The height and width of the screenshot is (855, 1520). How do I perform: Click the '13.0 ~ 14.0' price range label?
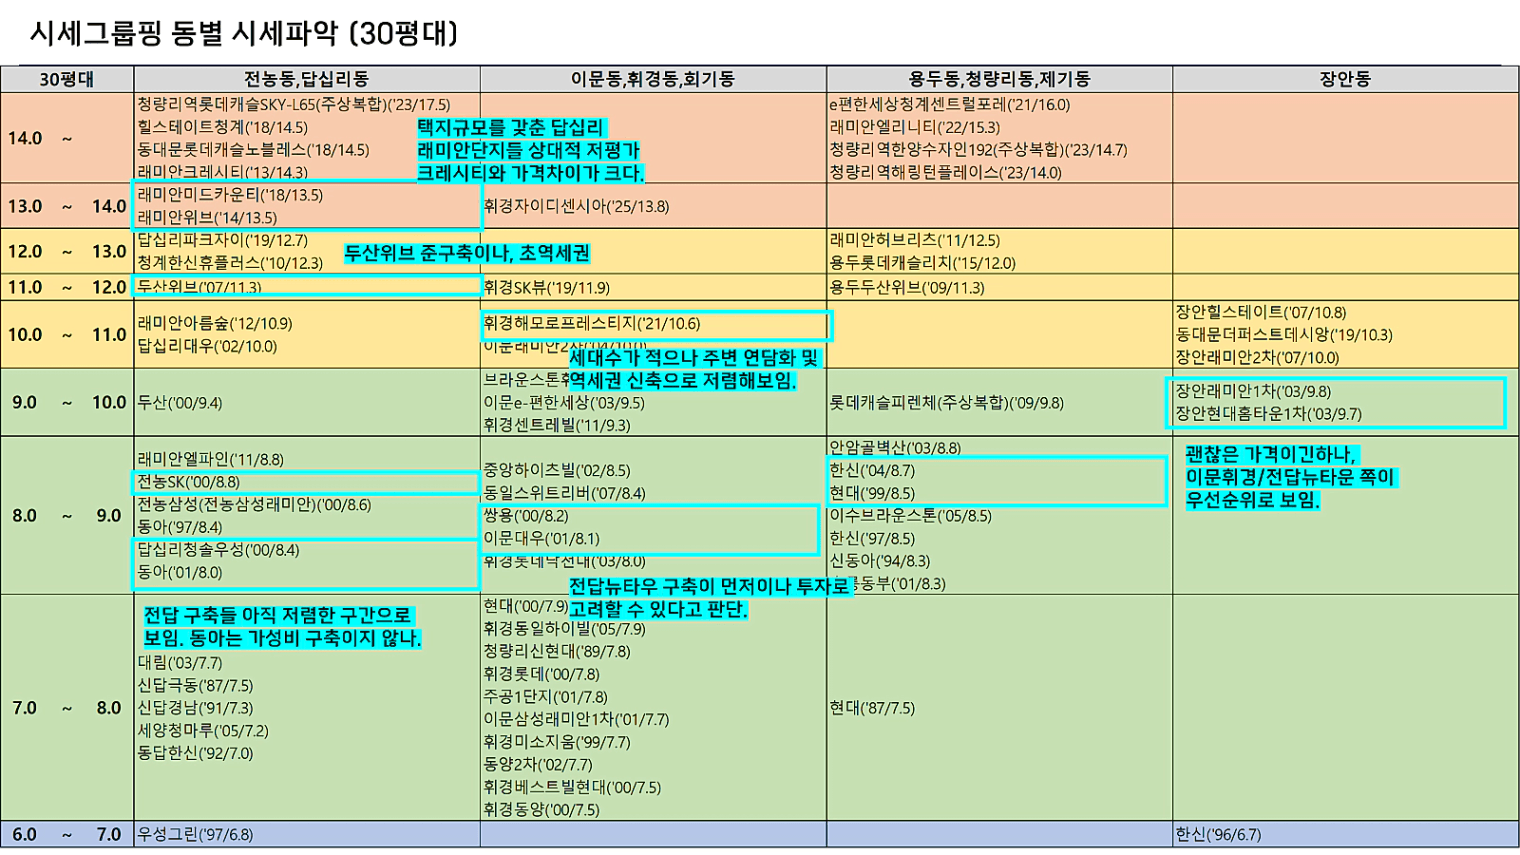tap(67, 206)
